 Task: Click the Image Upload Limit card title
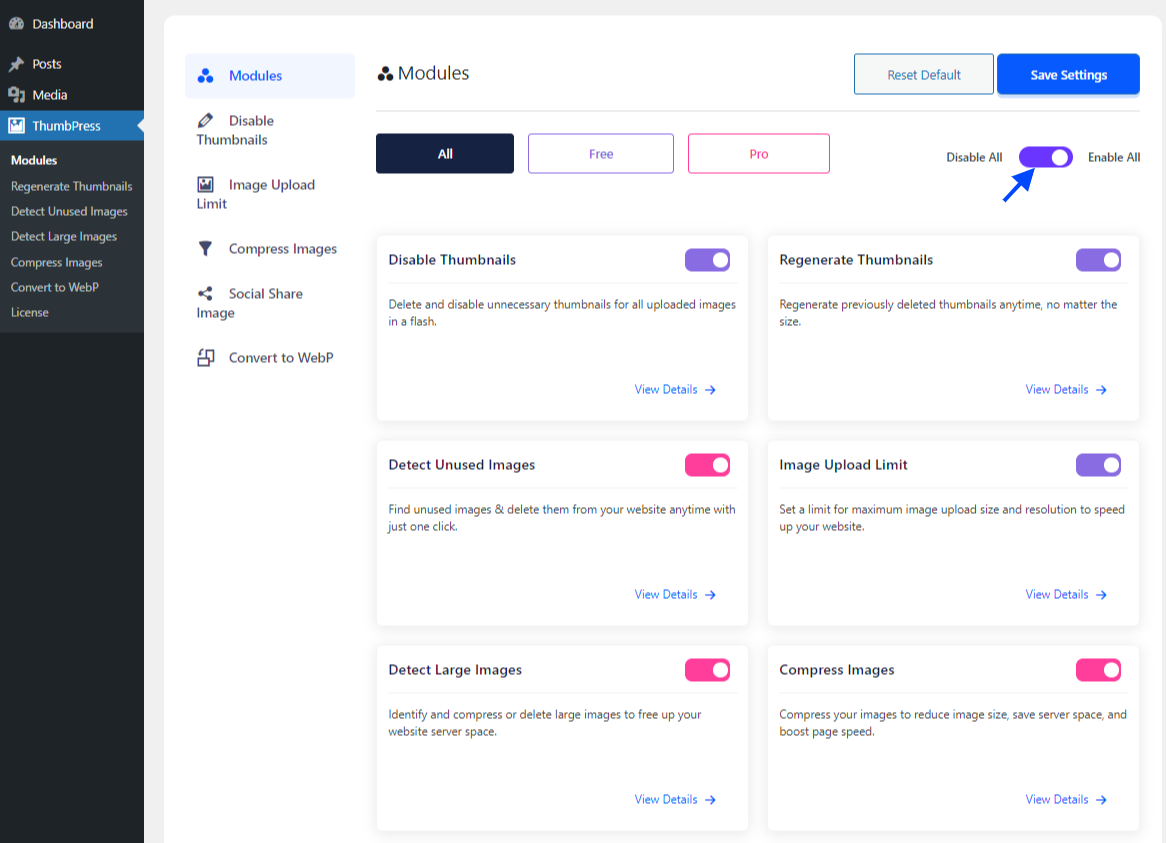point(843,465)
